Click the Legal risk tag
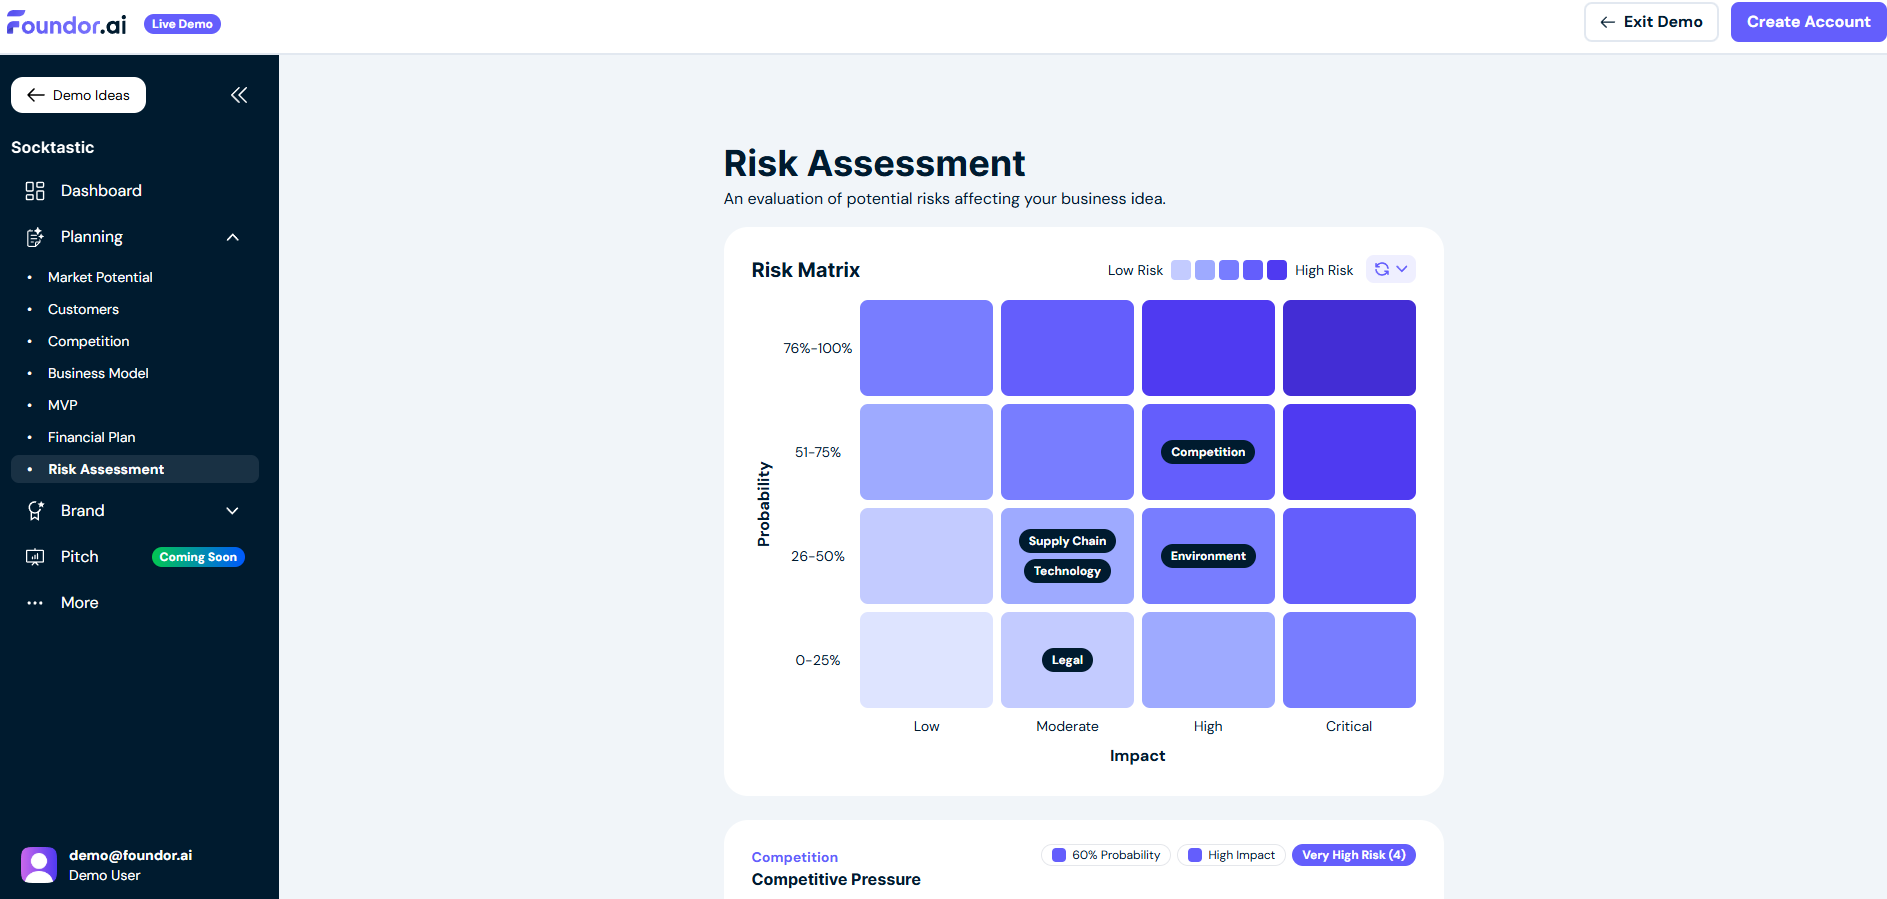Image resolution: width=1887 pixels, height=899 pixels. point(1067,660)
